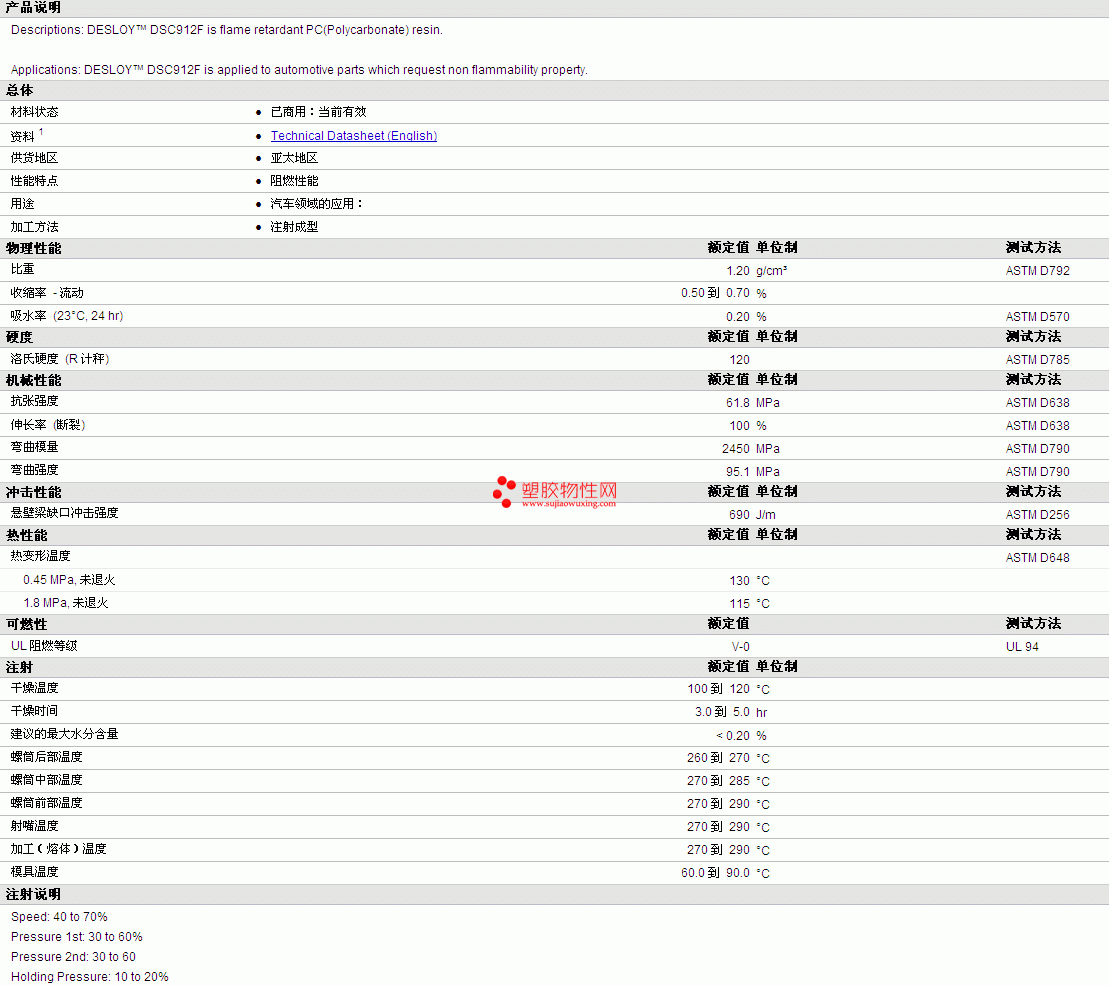
Task: Click the 2450 MPa flexural modulus value
Action: [750, 449]
